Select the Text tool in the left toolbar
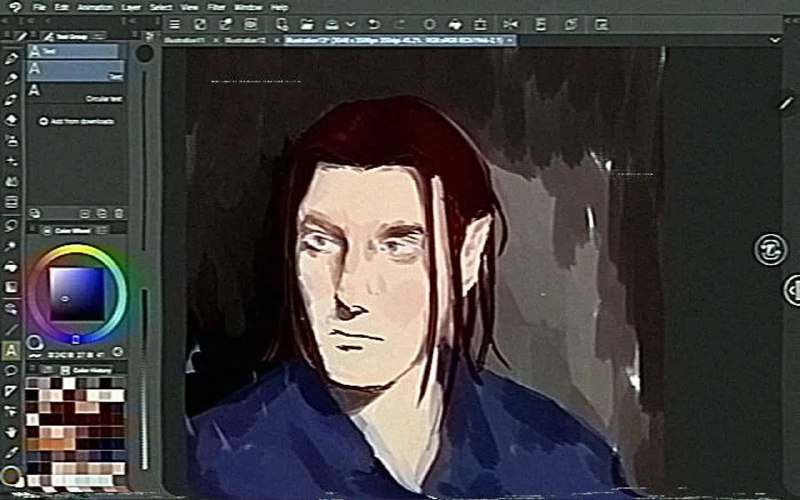 coord(11,351)
